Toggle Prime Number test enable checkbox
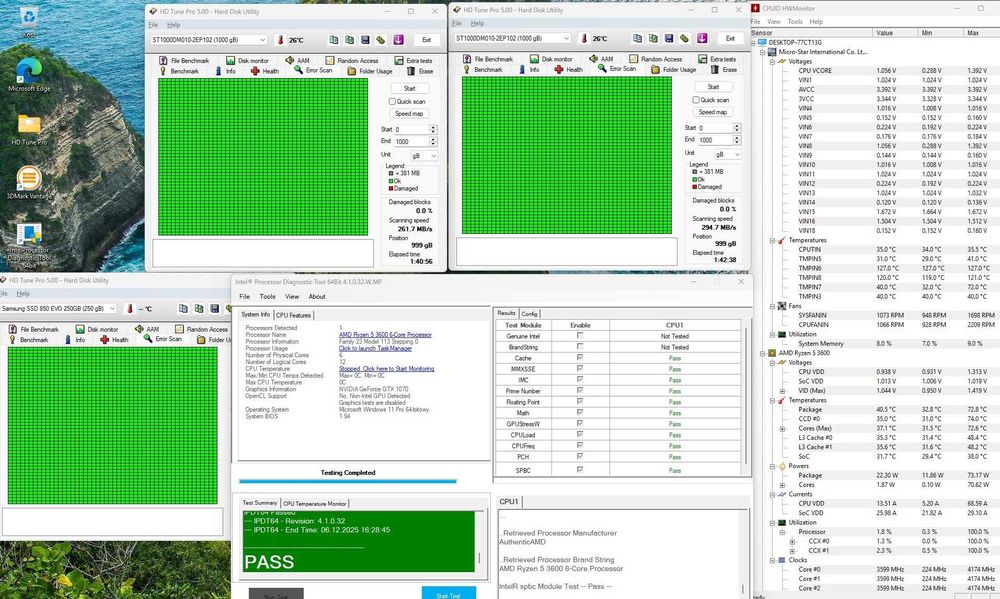 point(580,390)
